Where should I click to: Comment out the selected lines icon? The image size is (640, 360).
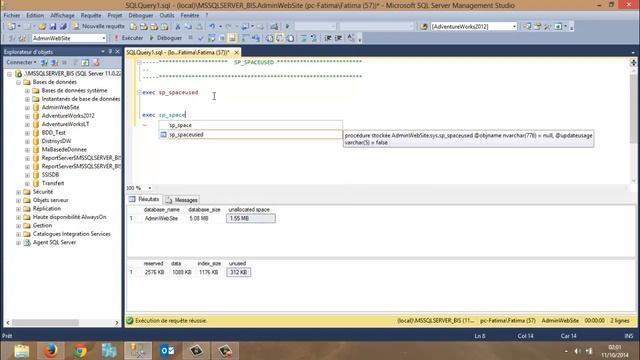point(303,38)
